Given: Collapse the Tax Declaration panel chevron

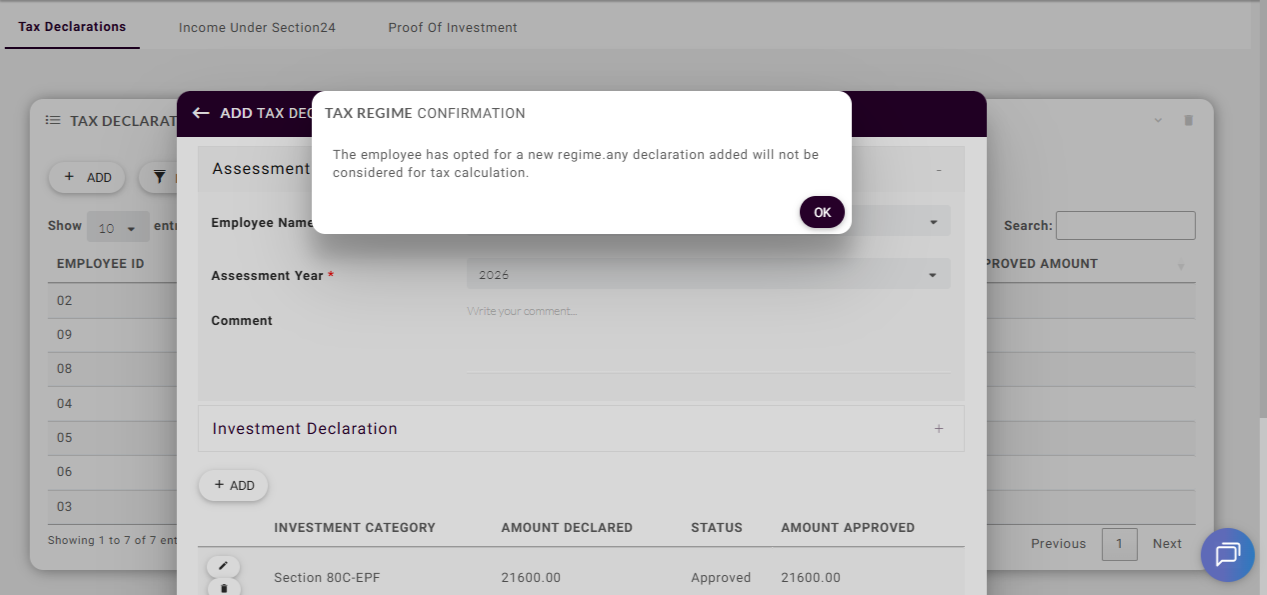Looking at the screenshot, I should click(1158, 120).
